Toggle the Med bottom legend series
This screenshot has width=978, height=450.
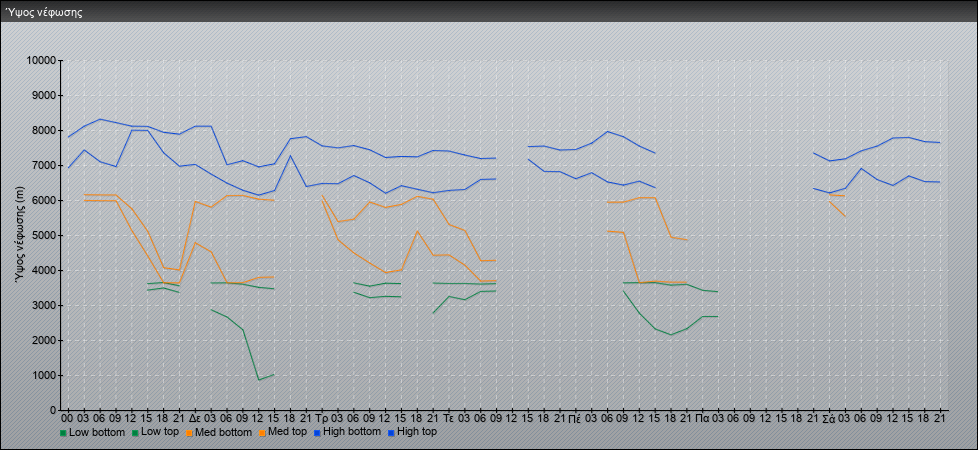tap(219, 432)
